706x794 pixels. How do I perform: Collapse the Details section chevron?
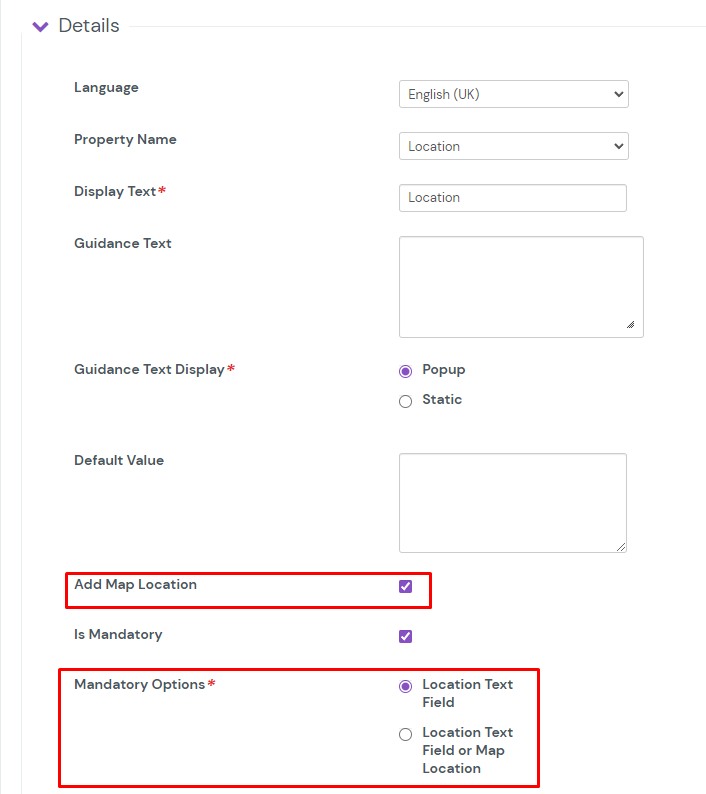tap(40, 27)
